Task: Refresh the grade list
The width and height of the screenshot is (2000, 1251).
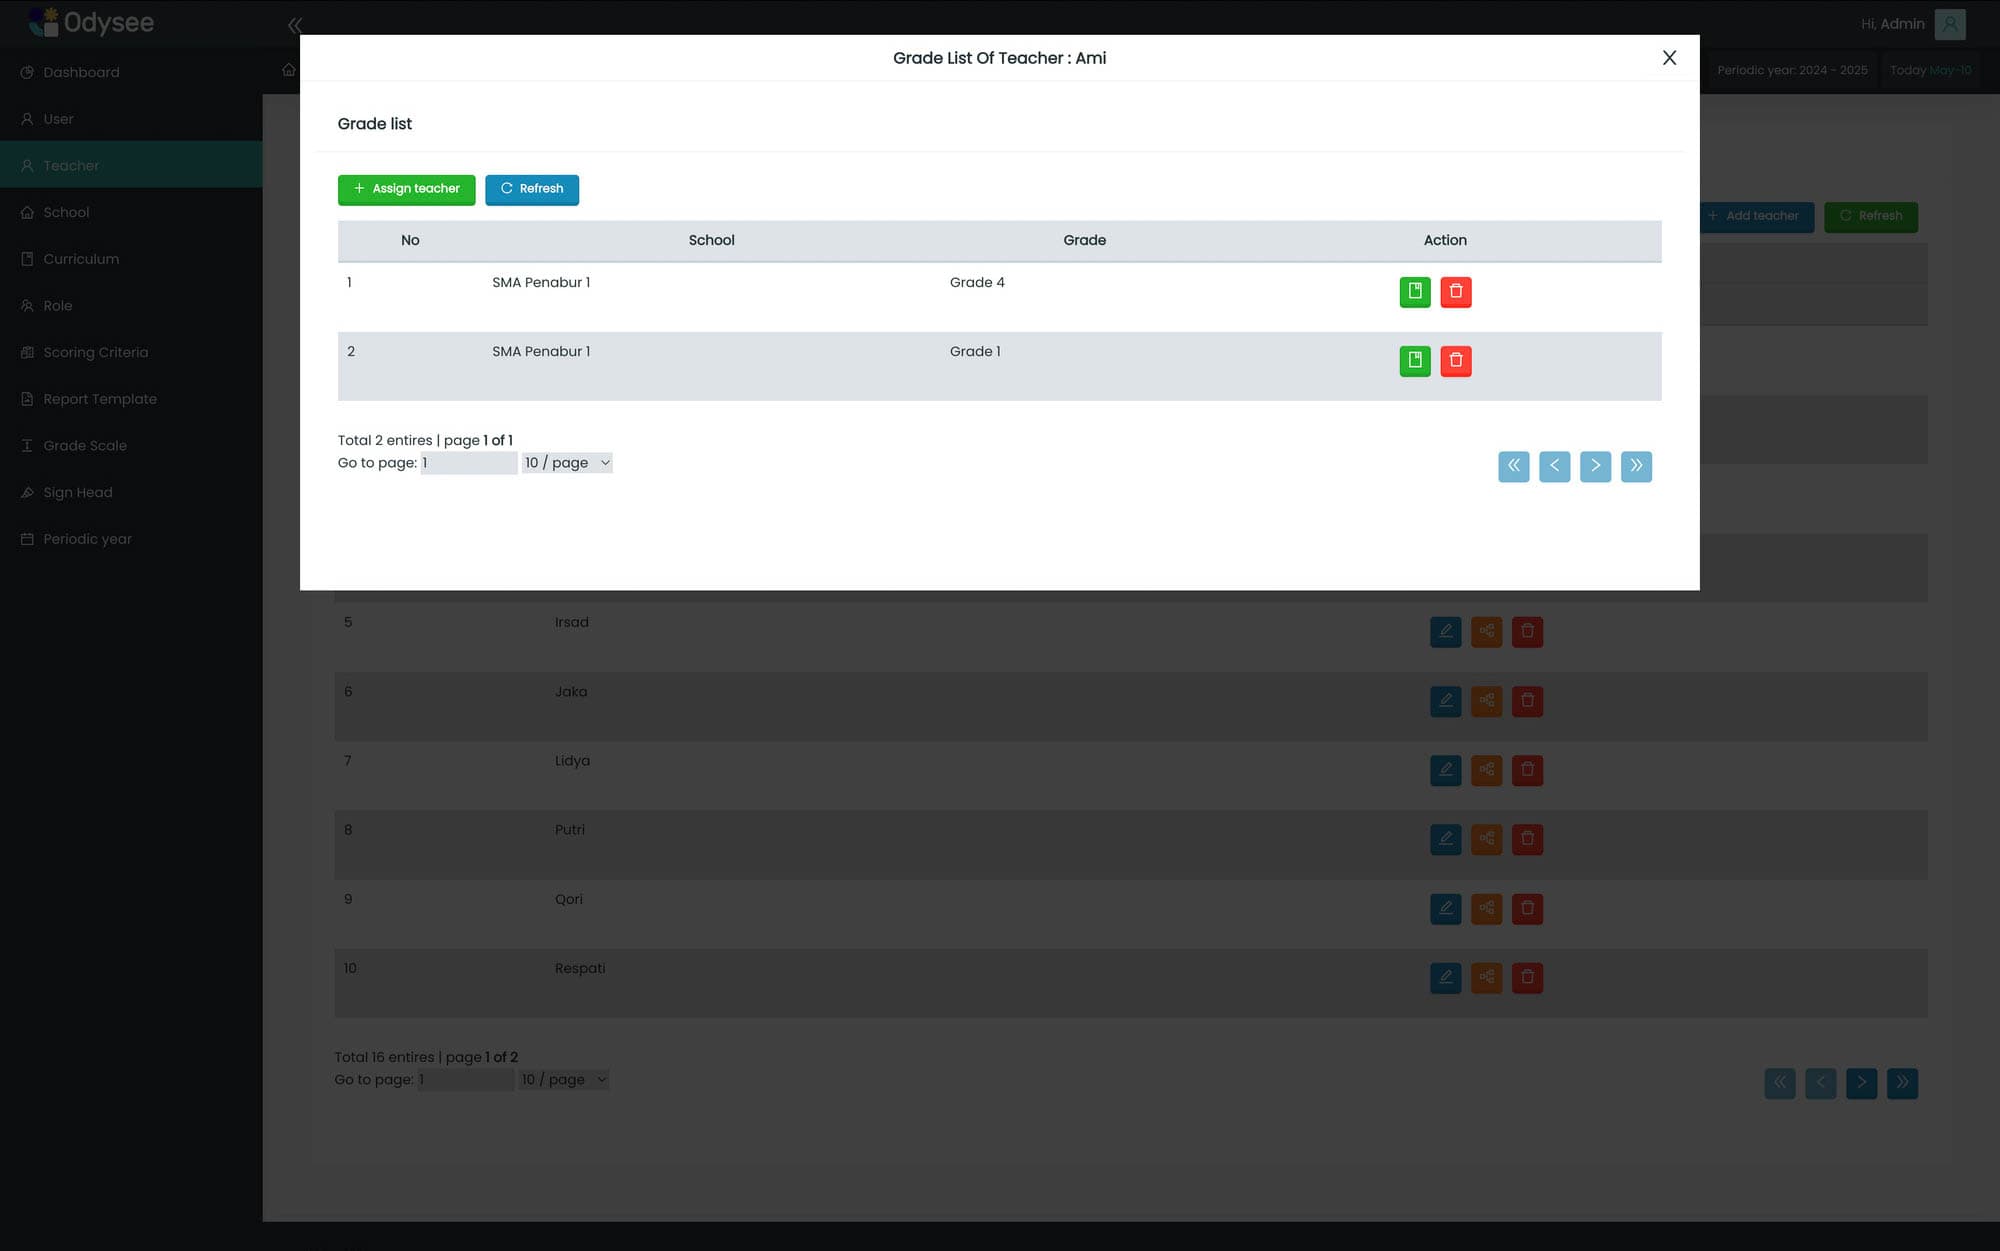Action: pyautogui.click(x=532, y=189)
